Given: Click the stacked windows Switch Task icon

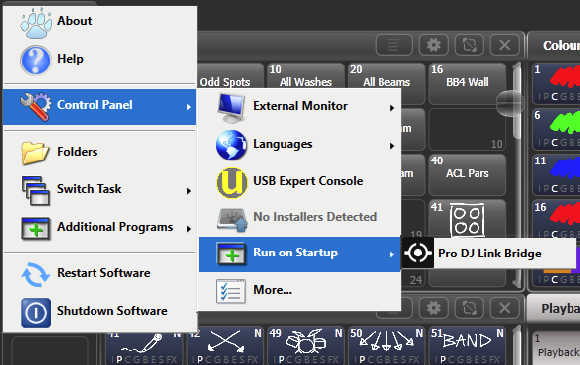Looking at the screenshot, I should (x=36, y=190).
